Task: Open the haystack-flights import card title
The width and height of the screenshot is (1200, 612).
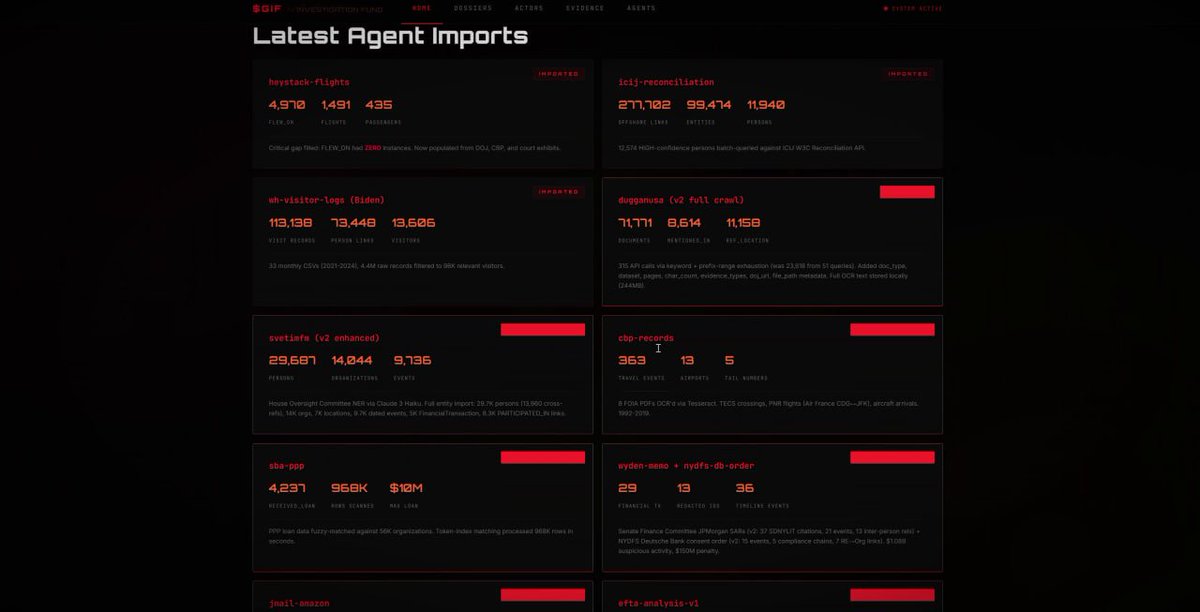Action: tap(309, 82)
